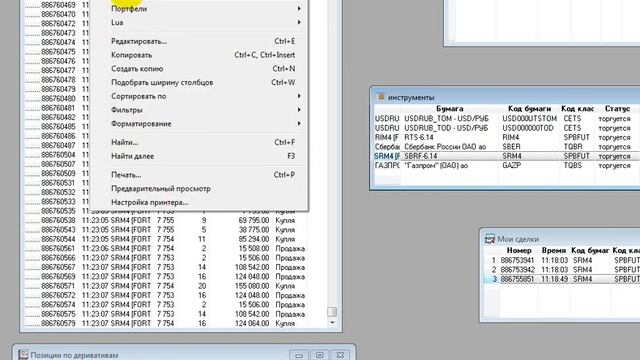Image resolution: width=640 pixels, height=360 pixels.
Task: Select the Сбербанк России ОАО ао row
Action: [x=507, y=147]
